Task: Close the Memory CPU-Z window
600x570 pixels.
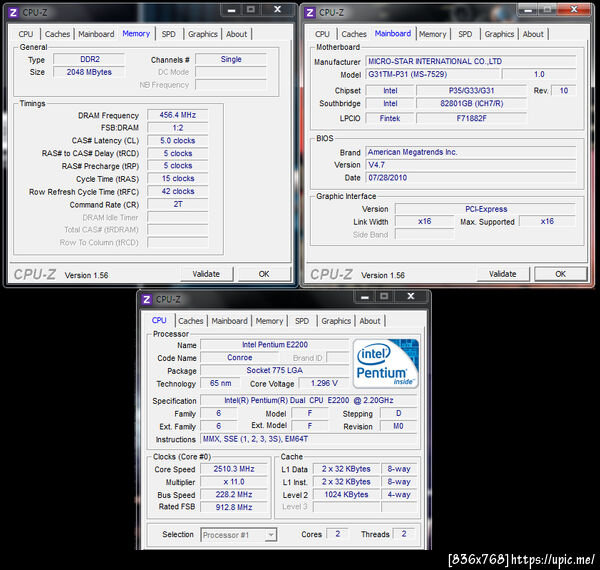Action: 278,10
